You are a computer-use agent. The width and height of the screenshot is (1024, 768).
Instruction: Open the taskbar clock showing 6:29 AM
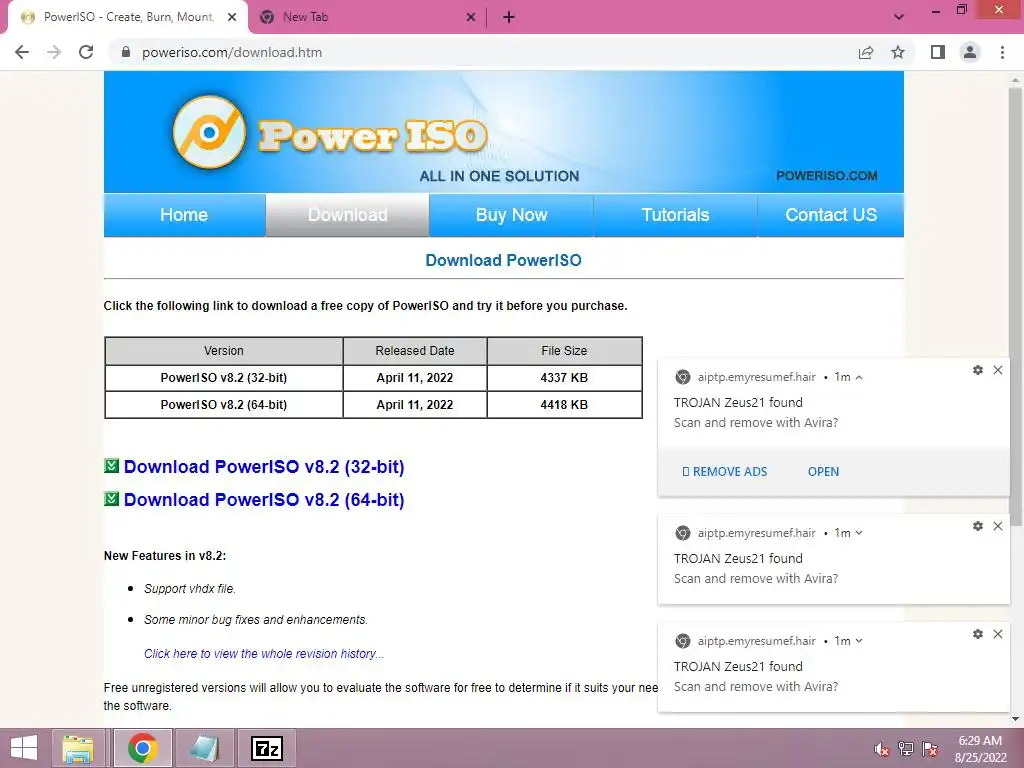[980, 749]
